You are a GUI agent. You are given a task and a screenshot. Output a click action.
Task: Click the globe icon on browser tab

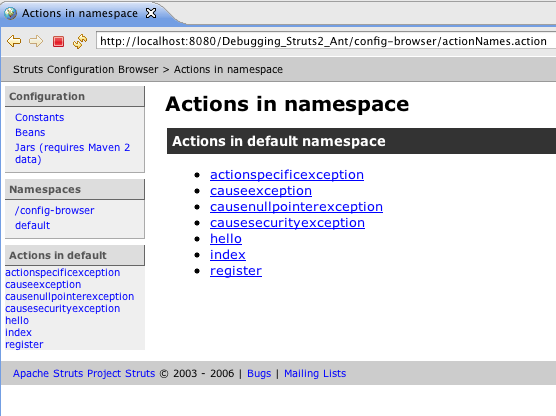click(10, 13)
